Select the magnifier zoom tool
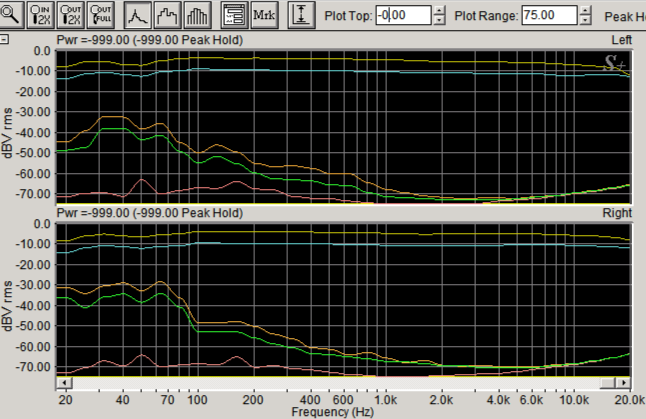 (10, 14)
